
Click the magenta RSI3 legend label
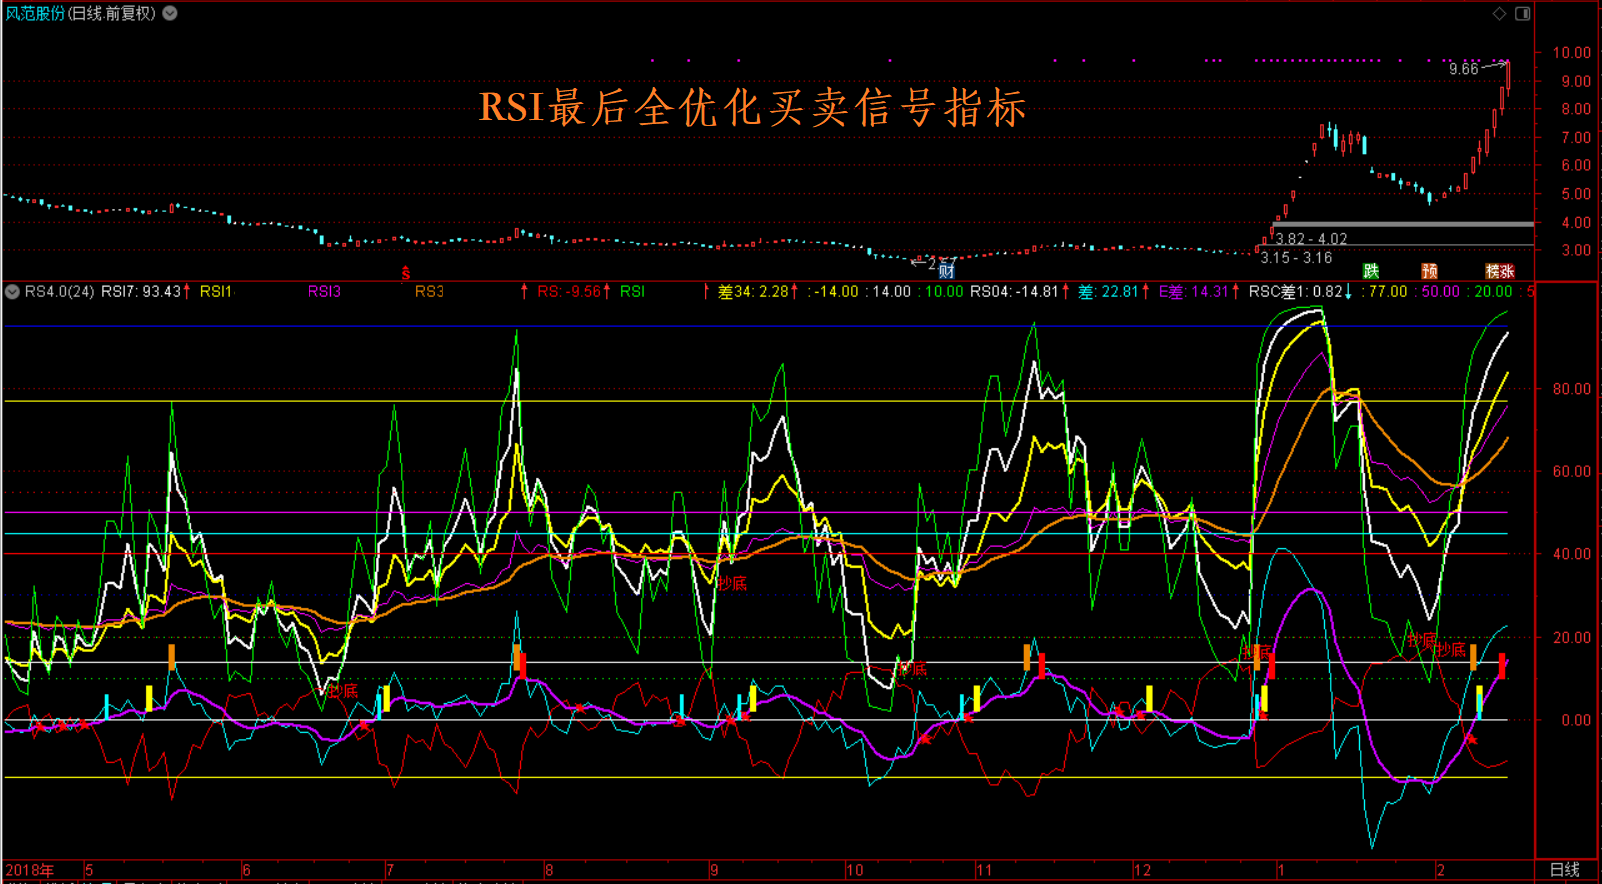[324, 292]
